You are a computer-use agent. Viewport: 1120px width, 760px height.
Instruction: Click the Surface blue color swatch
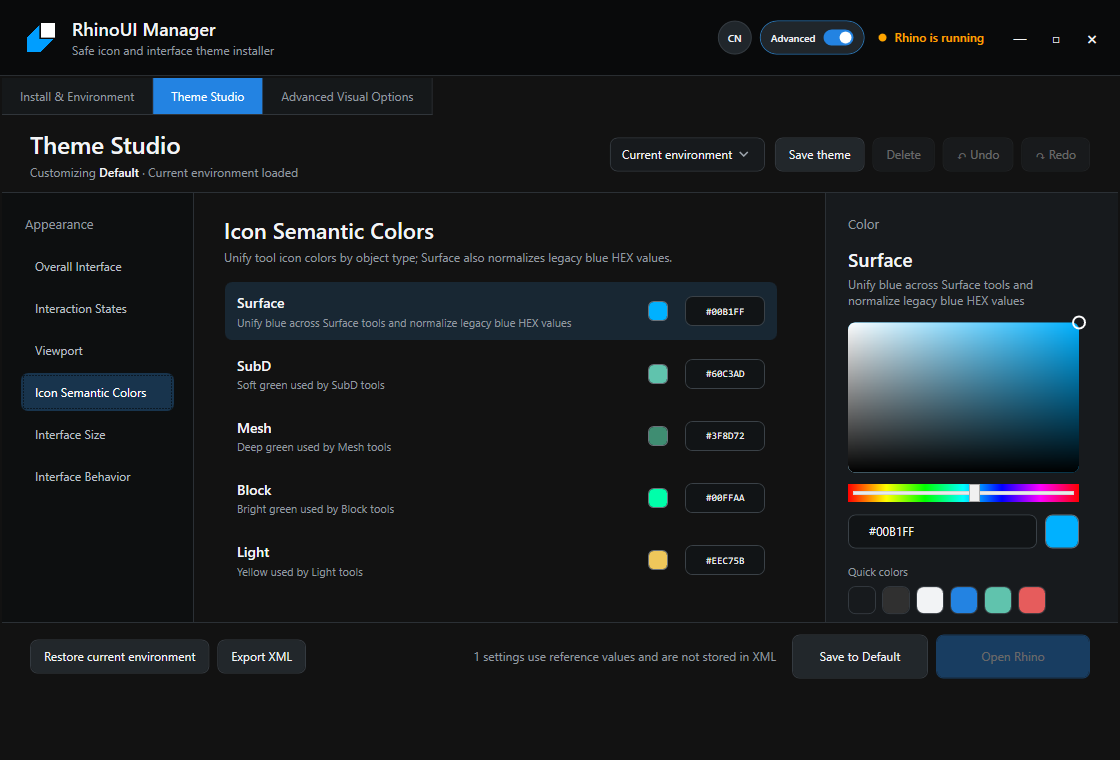pos(658,311)
